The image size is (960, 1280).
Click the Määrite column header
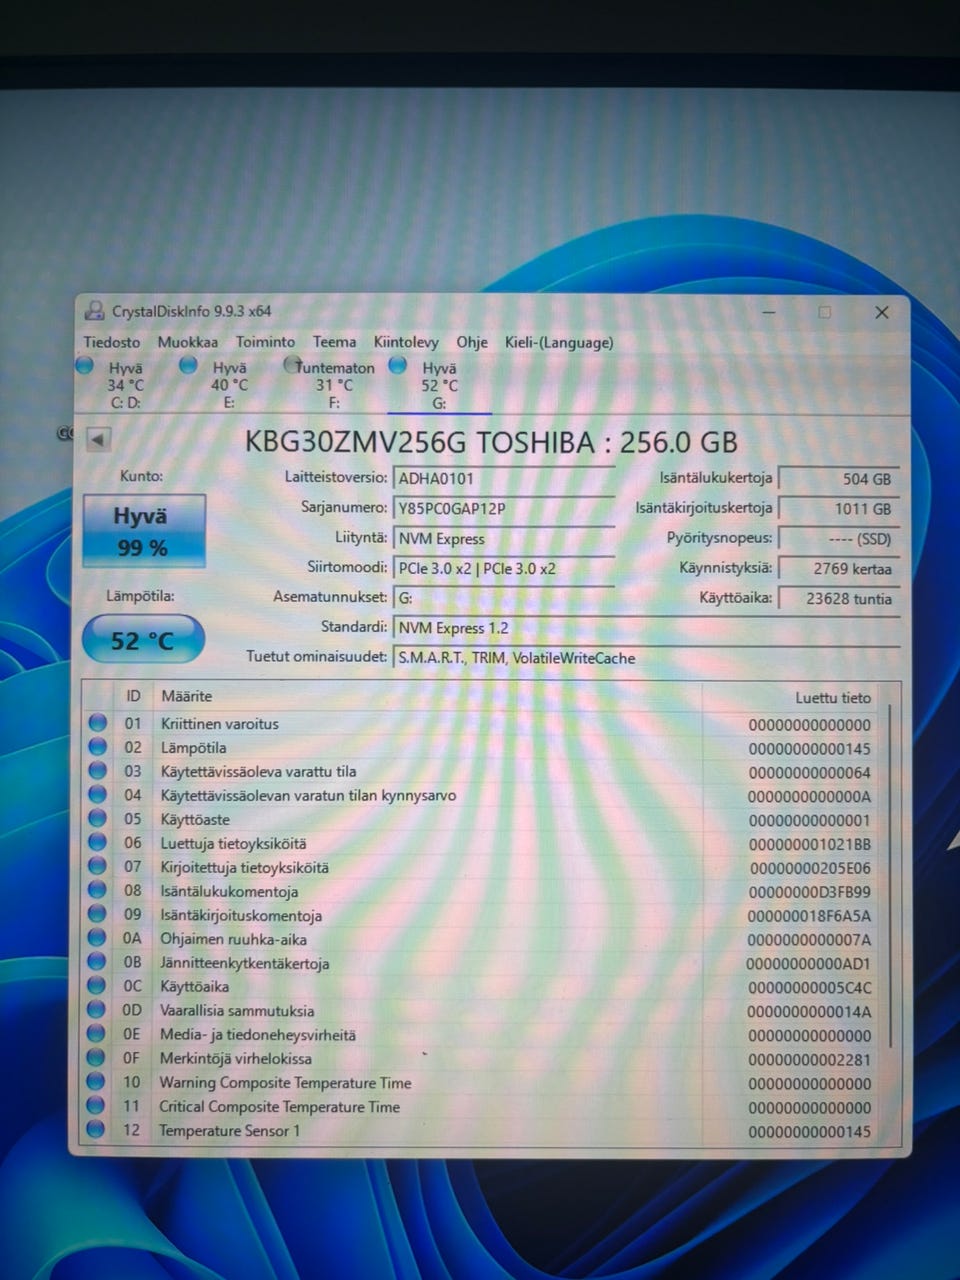coord(187,696)
